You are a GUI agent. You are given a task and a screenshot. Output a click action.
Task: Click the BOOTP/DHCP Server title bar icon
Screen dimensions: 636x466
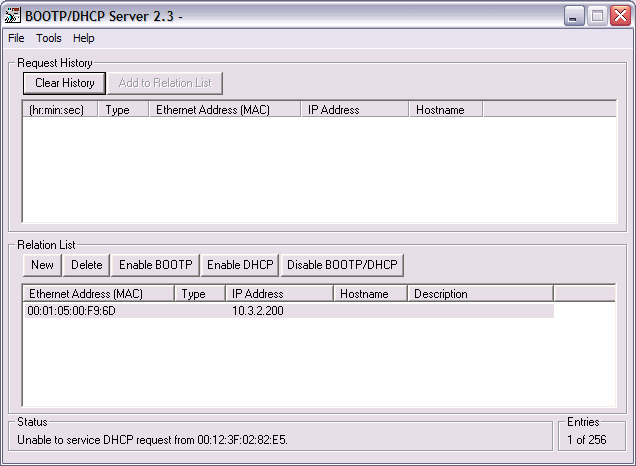(12, 15)
